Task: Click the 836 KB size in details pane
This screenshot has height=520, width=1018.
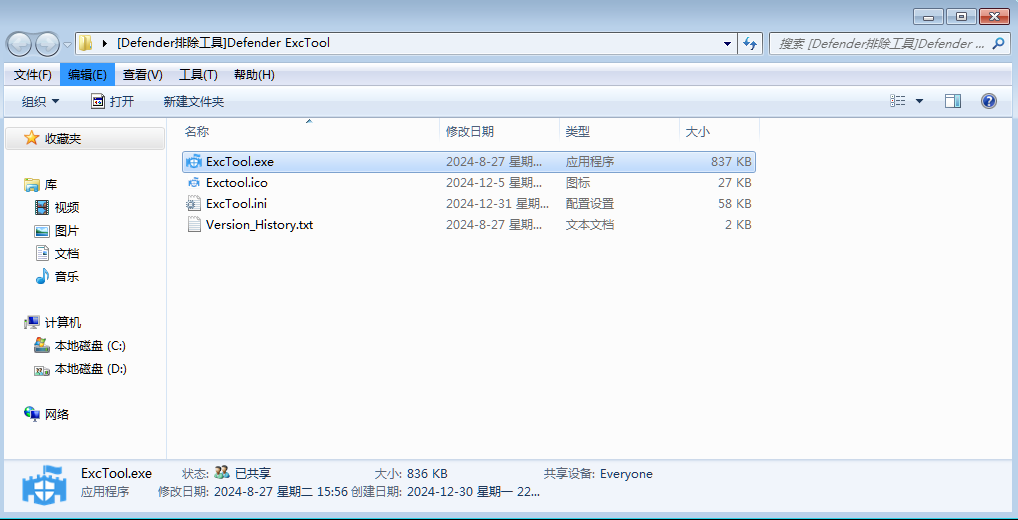Action: [x=428, y=474]
